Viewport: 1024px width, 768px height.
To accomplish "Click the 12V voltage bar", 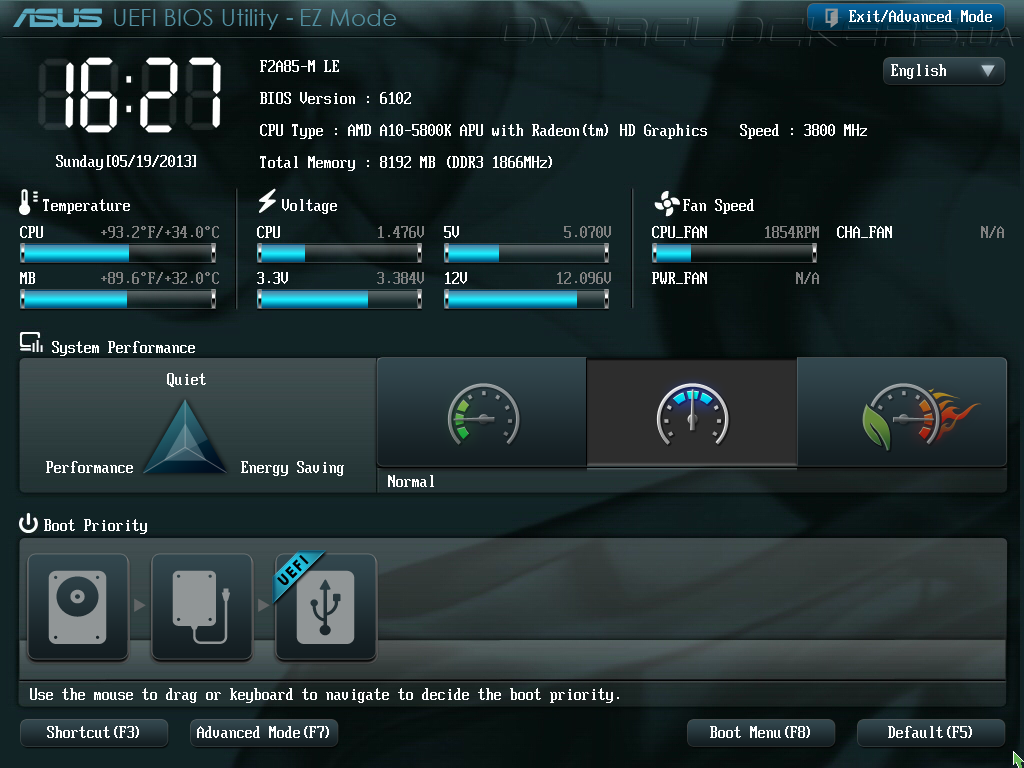I will 526,299.
